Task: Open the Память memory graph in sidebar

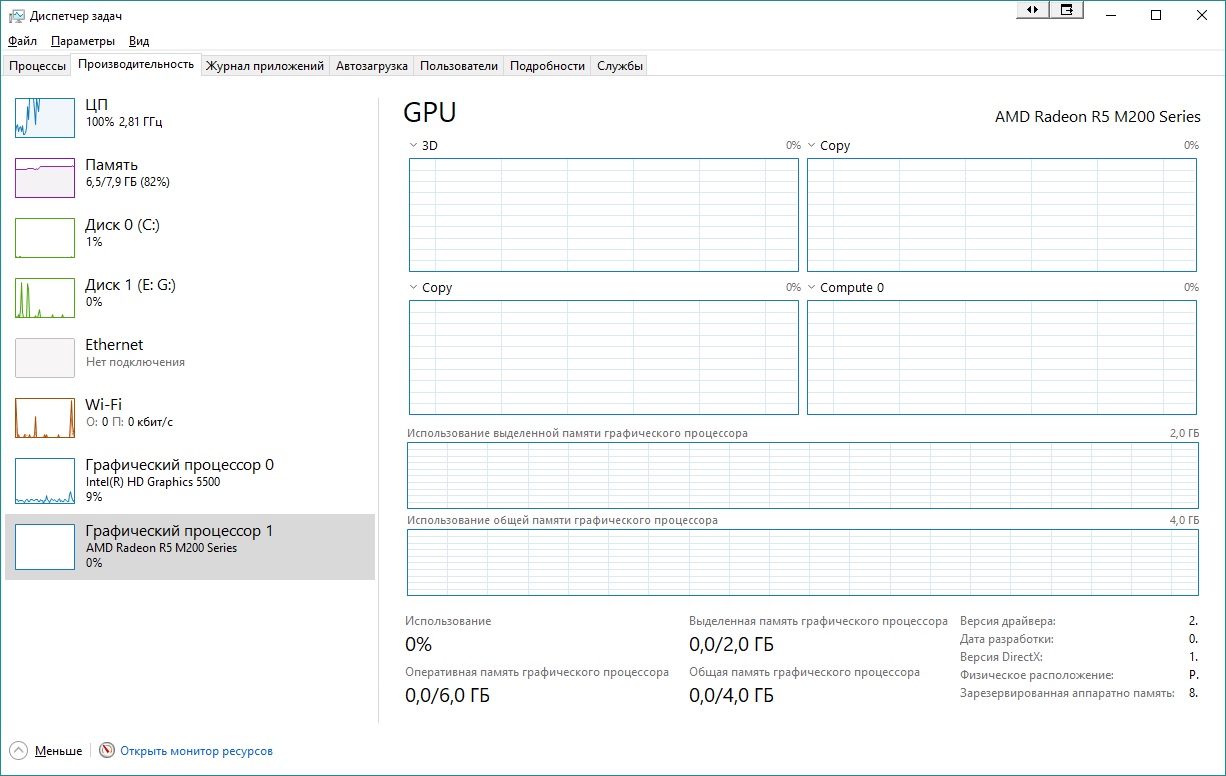Action: (45, 177)
